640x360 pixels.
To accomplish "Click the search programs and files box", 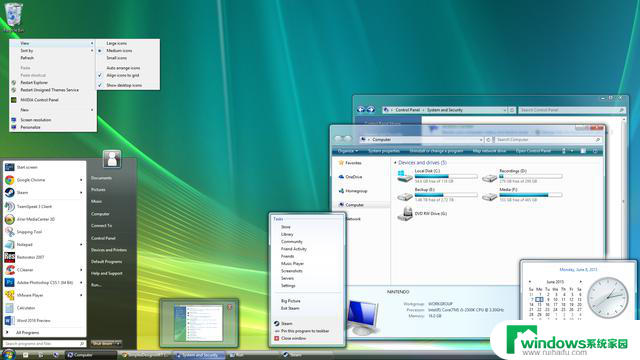I will [44, 344].
